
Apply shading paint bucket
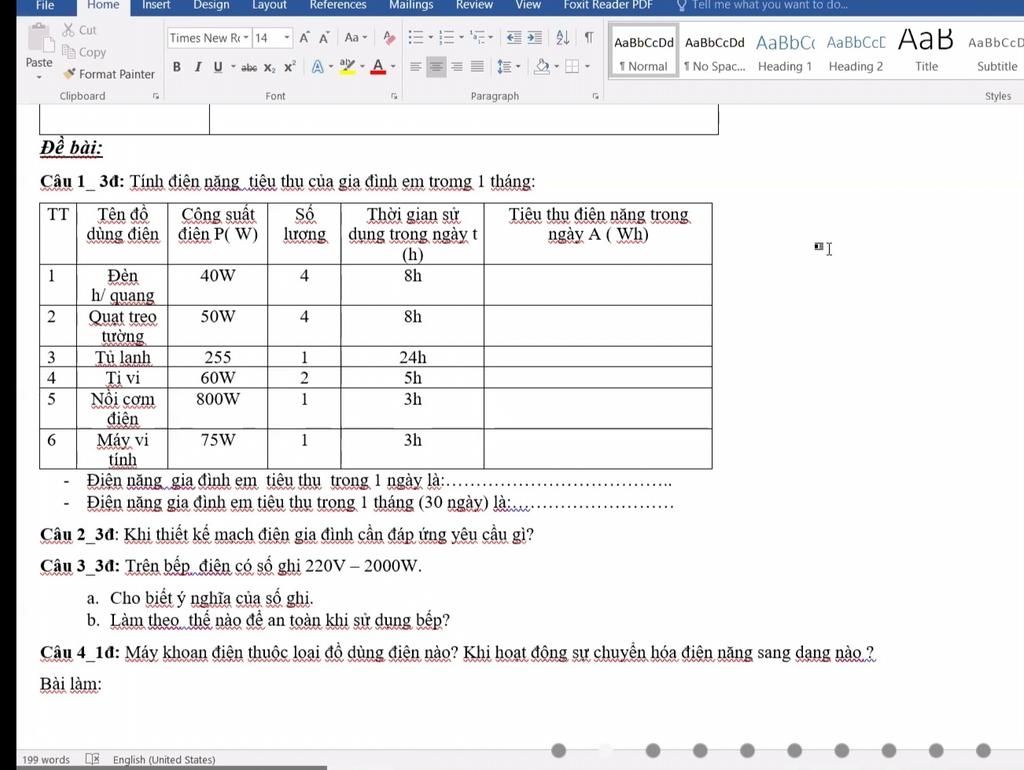tap(541, 67)
